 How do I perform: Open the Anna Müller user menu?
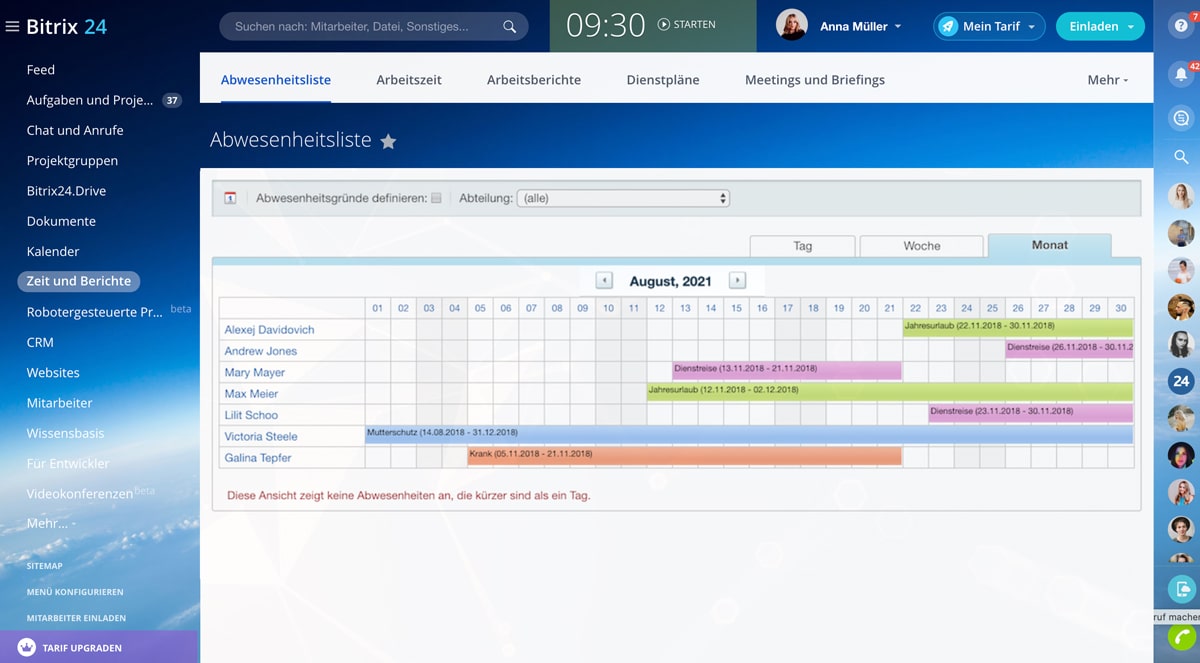tap(859, 27)
